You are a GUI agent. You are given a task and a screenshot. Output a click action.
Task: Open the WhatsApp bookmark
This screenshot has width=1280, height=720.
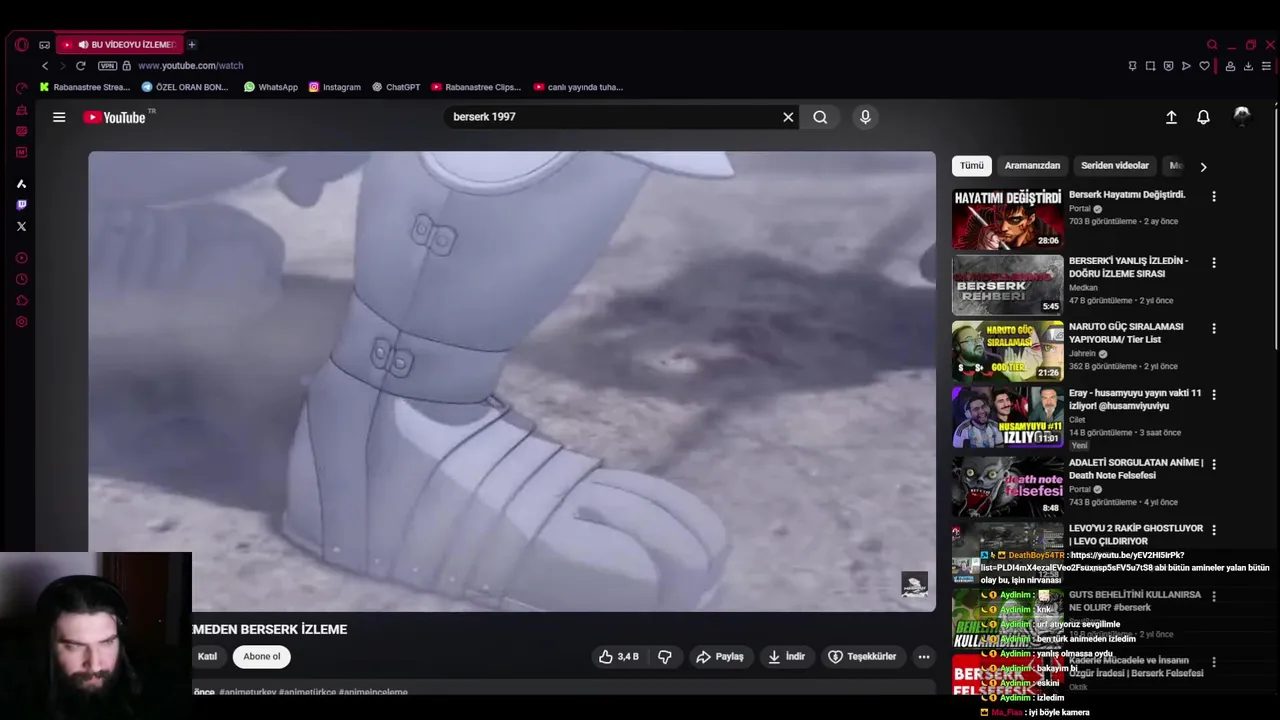click(x=271, y=87)
